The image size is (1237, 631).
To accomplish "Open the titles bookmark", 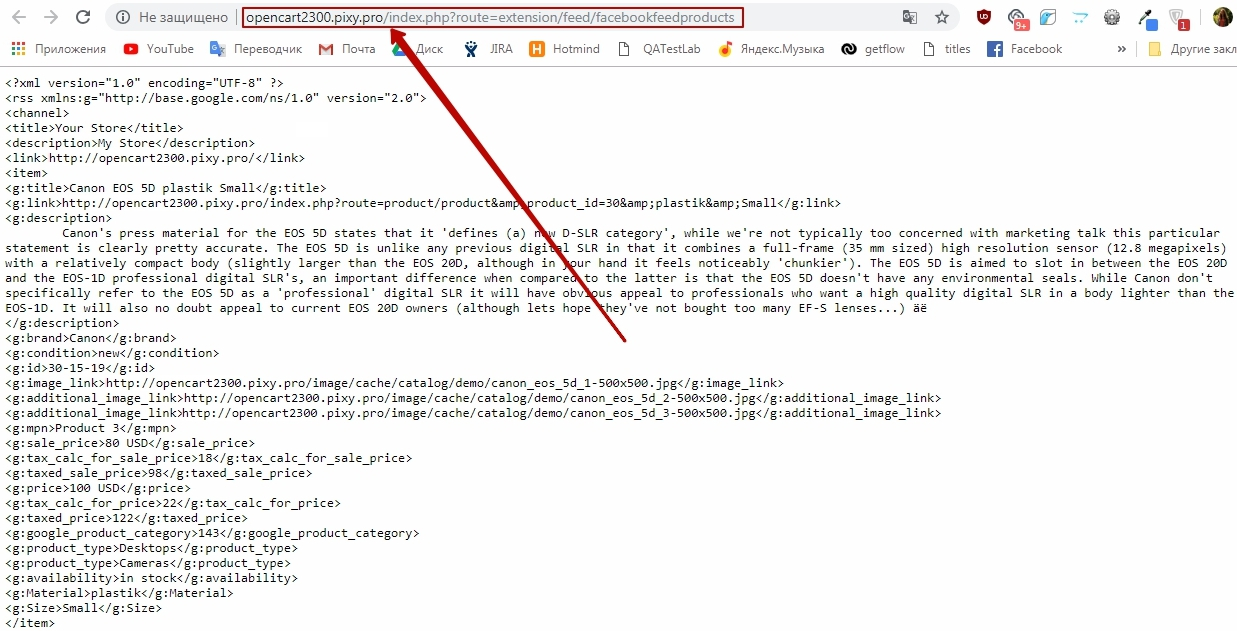I will [946, 49].
